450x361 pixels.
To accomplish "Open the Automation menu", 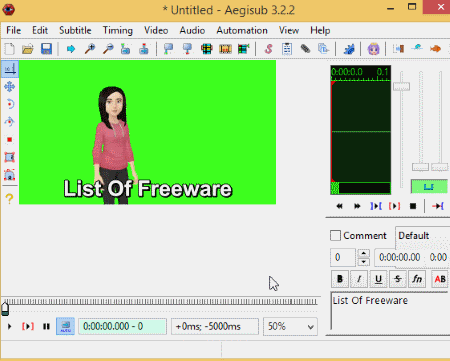I will pyautogui.click(x=242, y=30).
